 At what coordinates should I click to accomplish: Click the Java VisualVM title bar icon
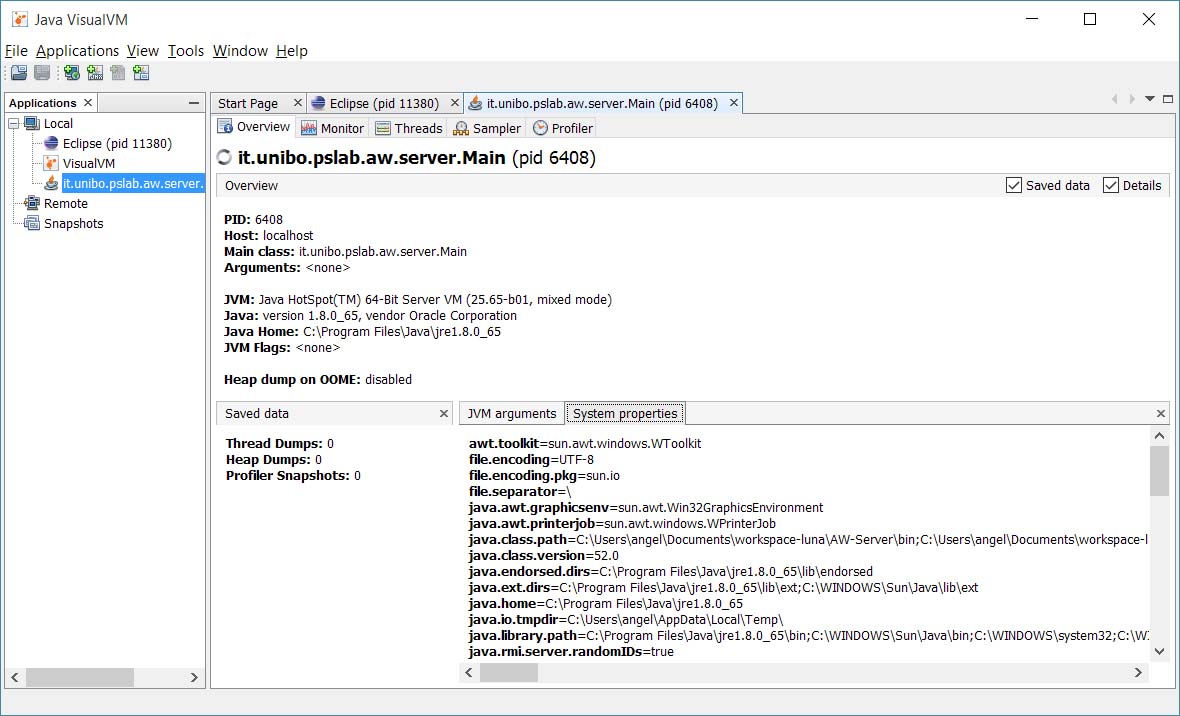(20, 20)
